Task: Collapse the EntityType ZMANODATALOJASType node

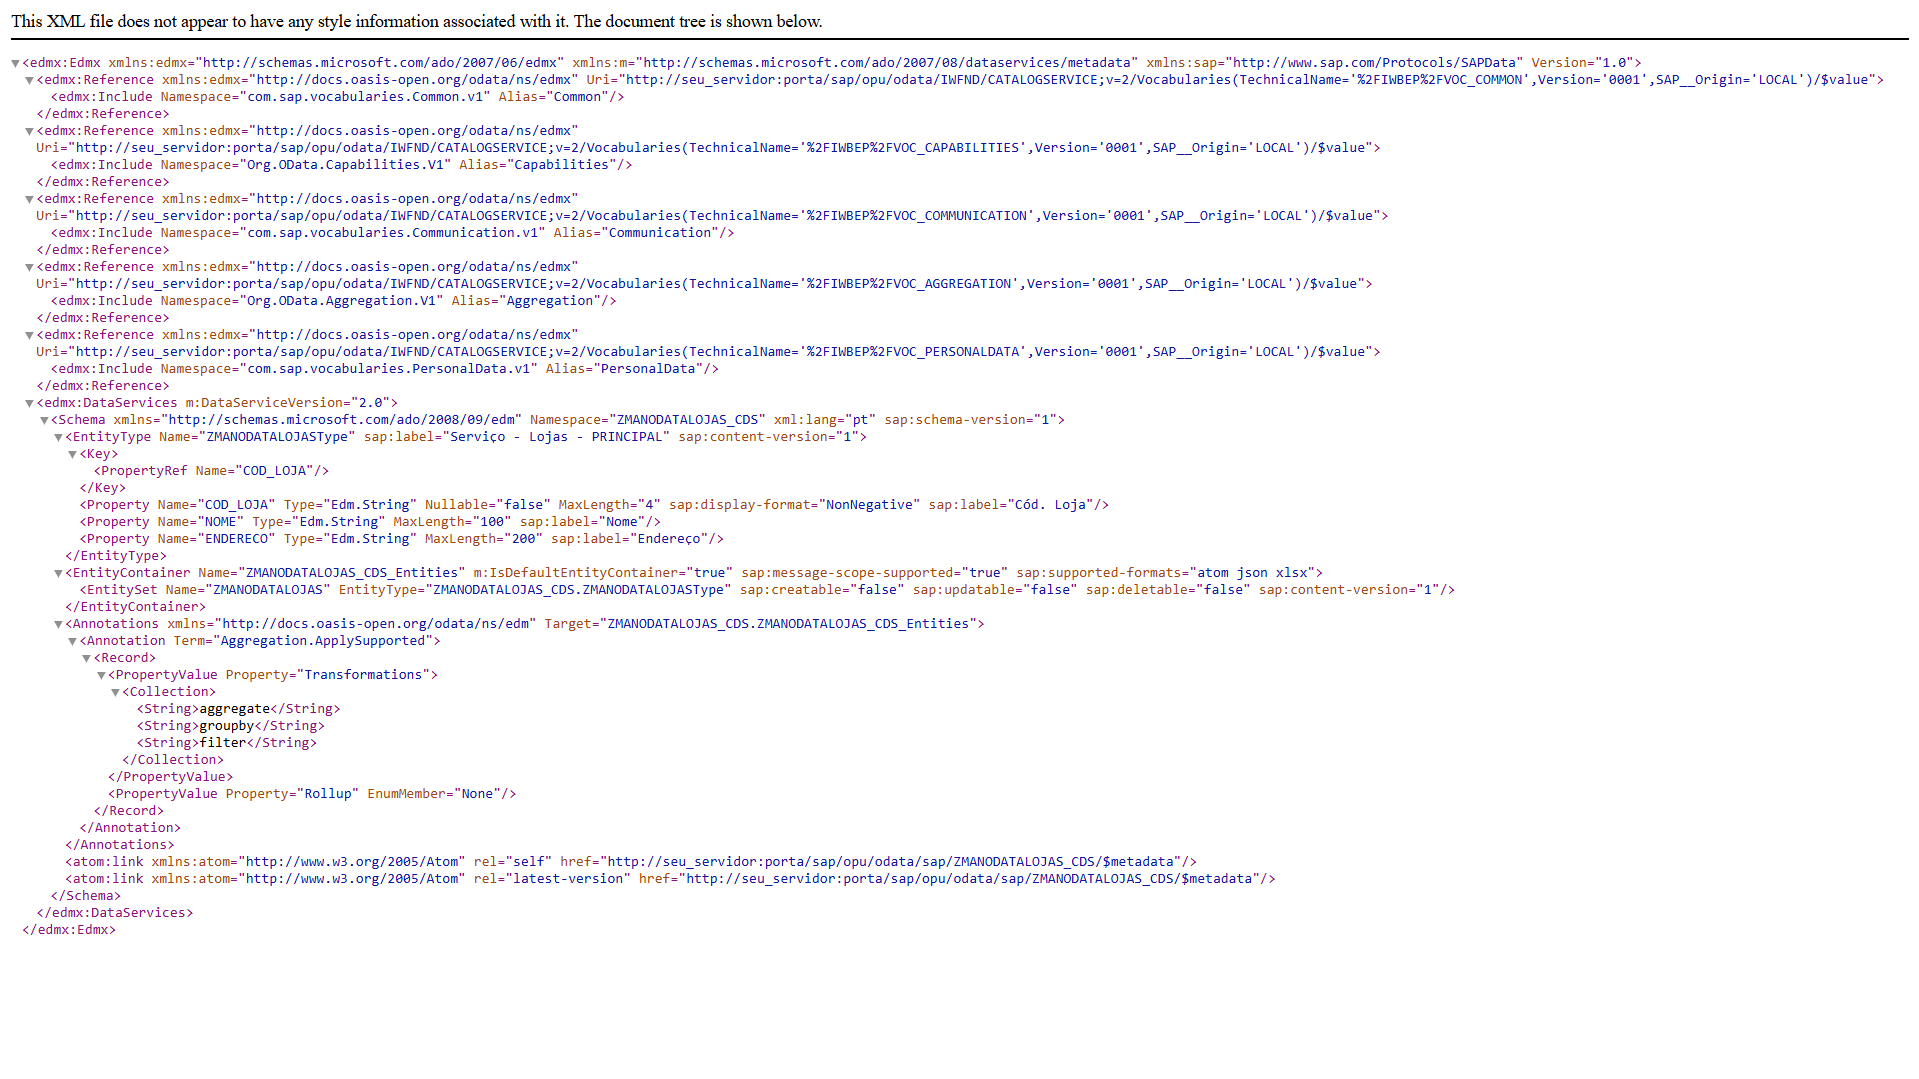Action: pos(58,437)
